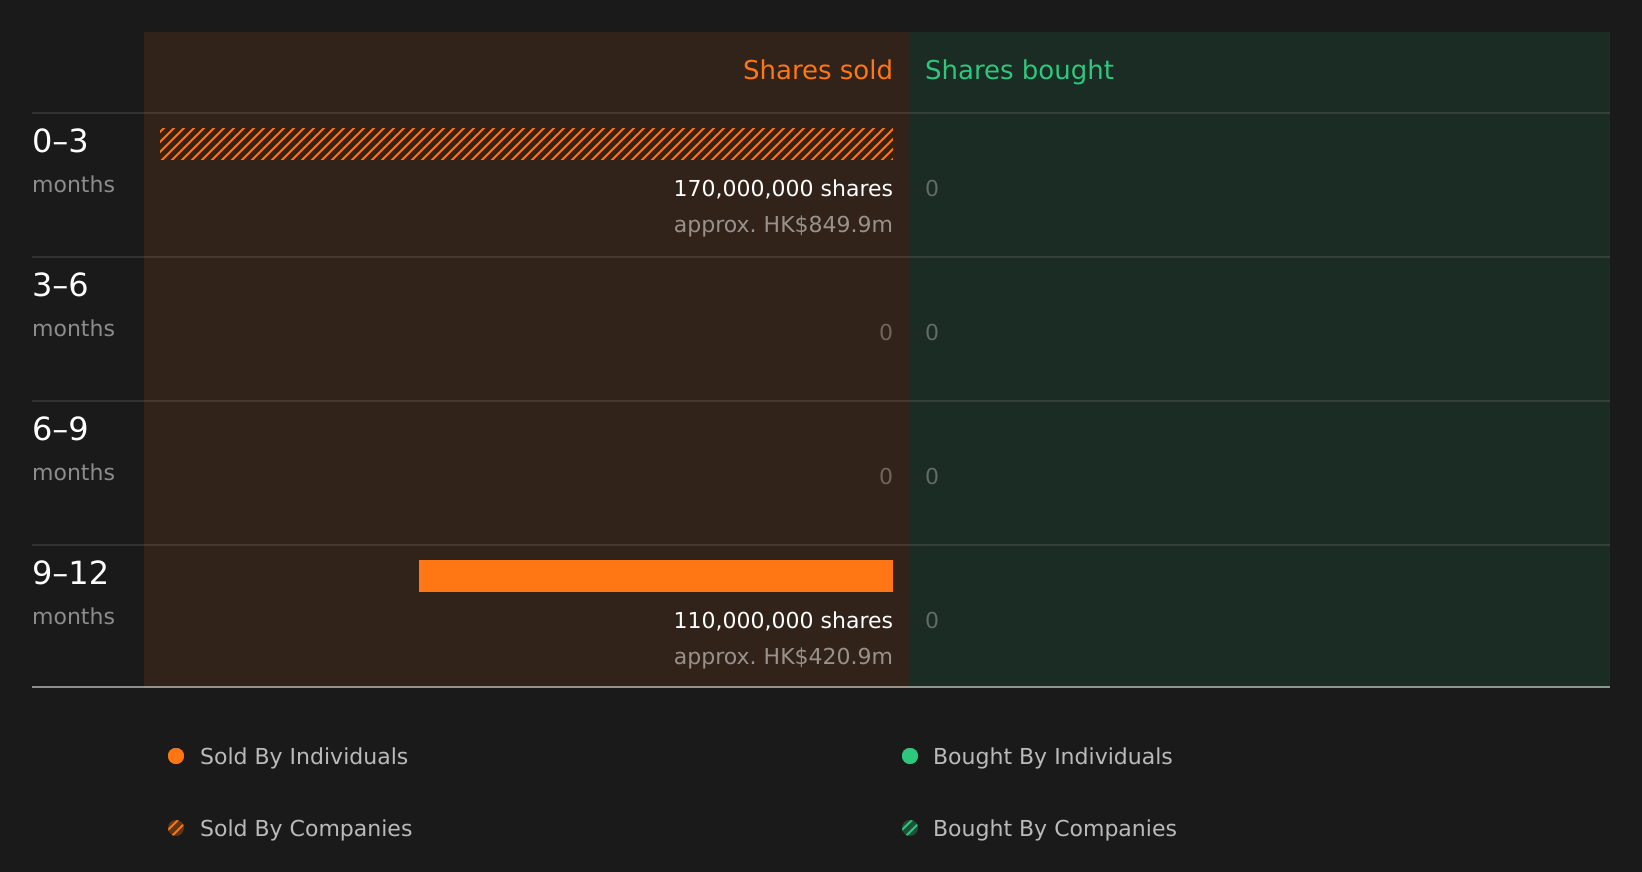Click the 9–12 months row label
The height and width of the screenshot is (872, 1642).
pyautogui.click(x=73, y=593)
